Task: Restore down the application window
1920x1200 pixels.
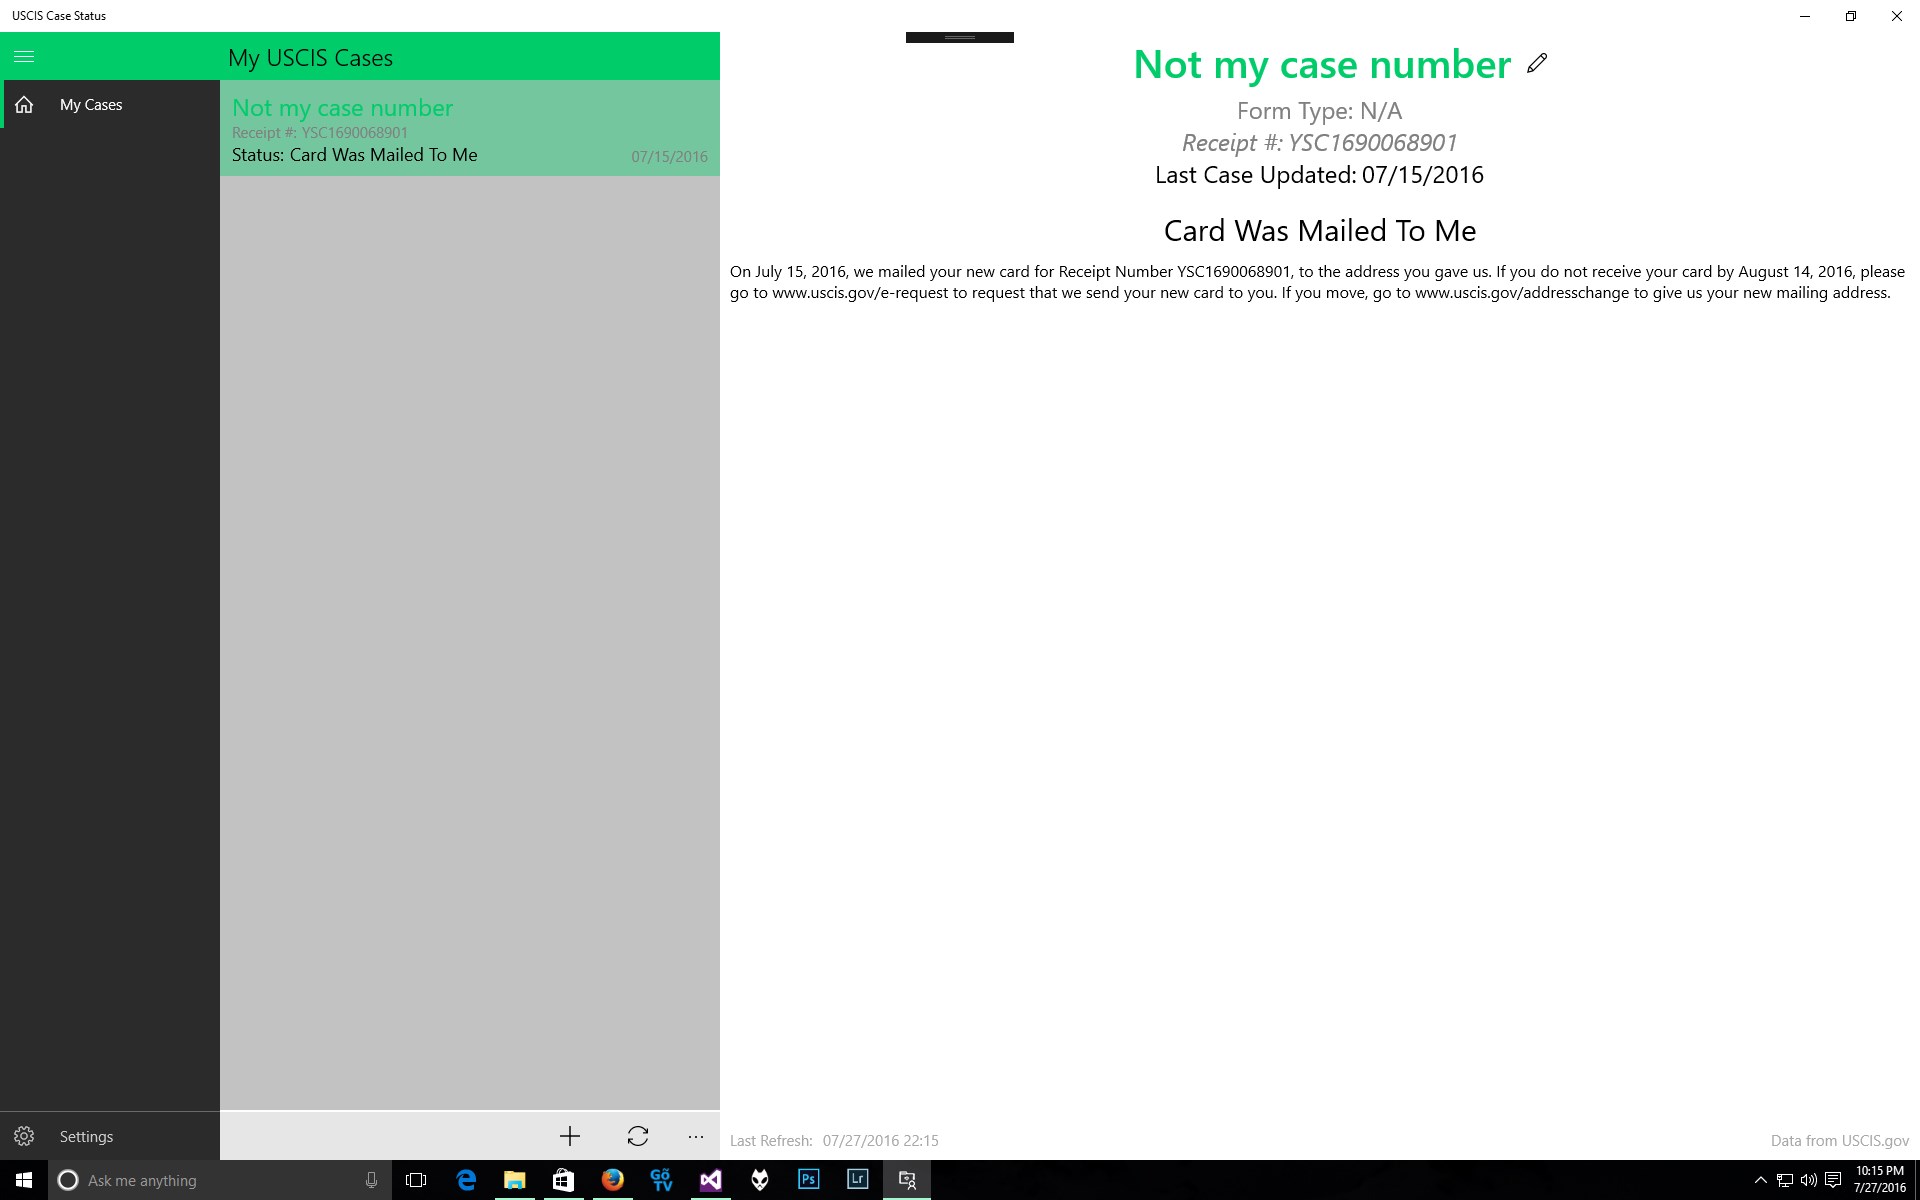Action: pos(1851,16)
